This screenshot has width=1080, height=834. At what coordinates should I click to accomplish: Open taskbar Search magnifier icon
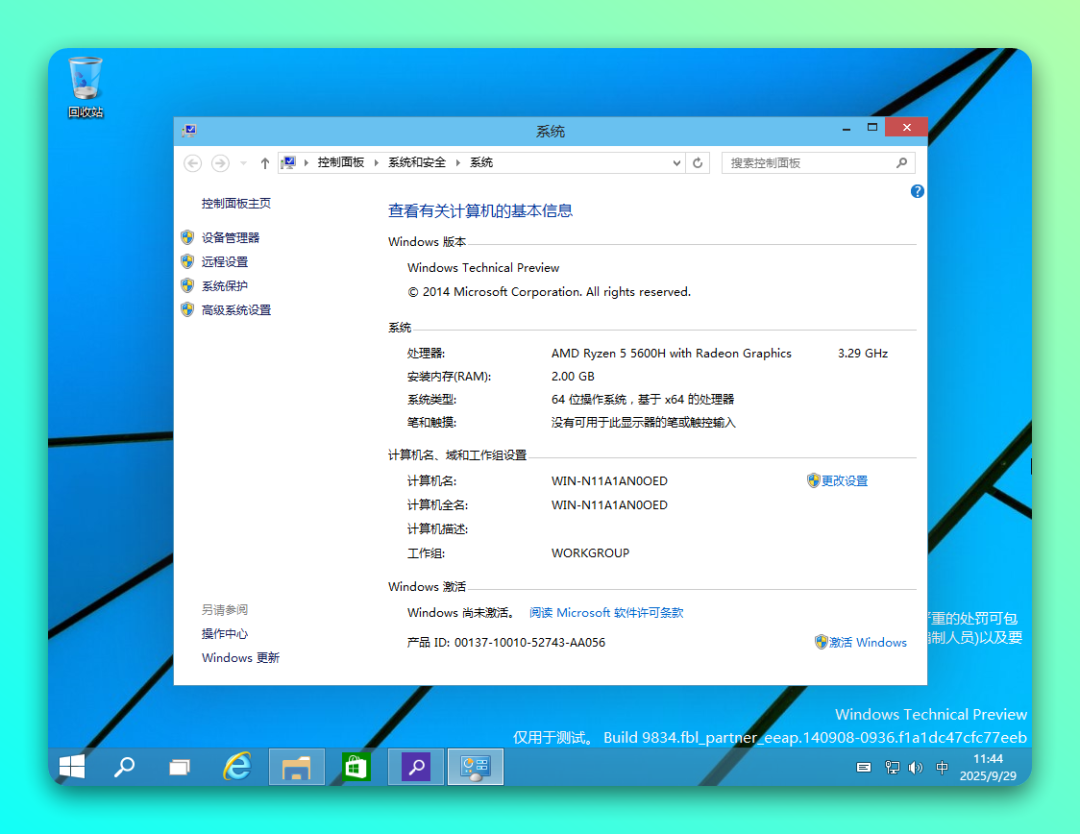click(x=124, y=767)
